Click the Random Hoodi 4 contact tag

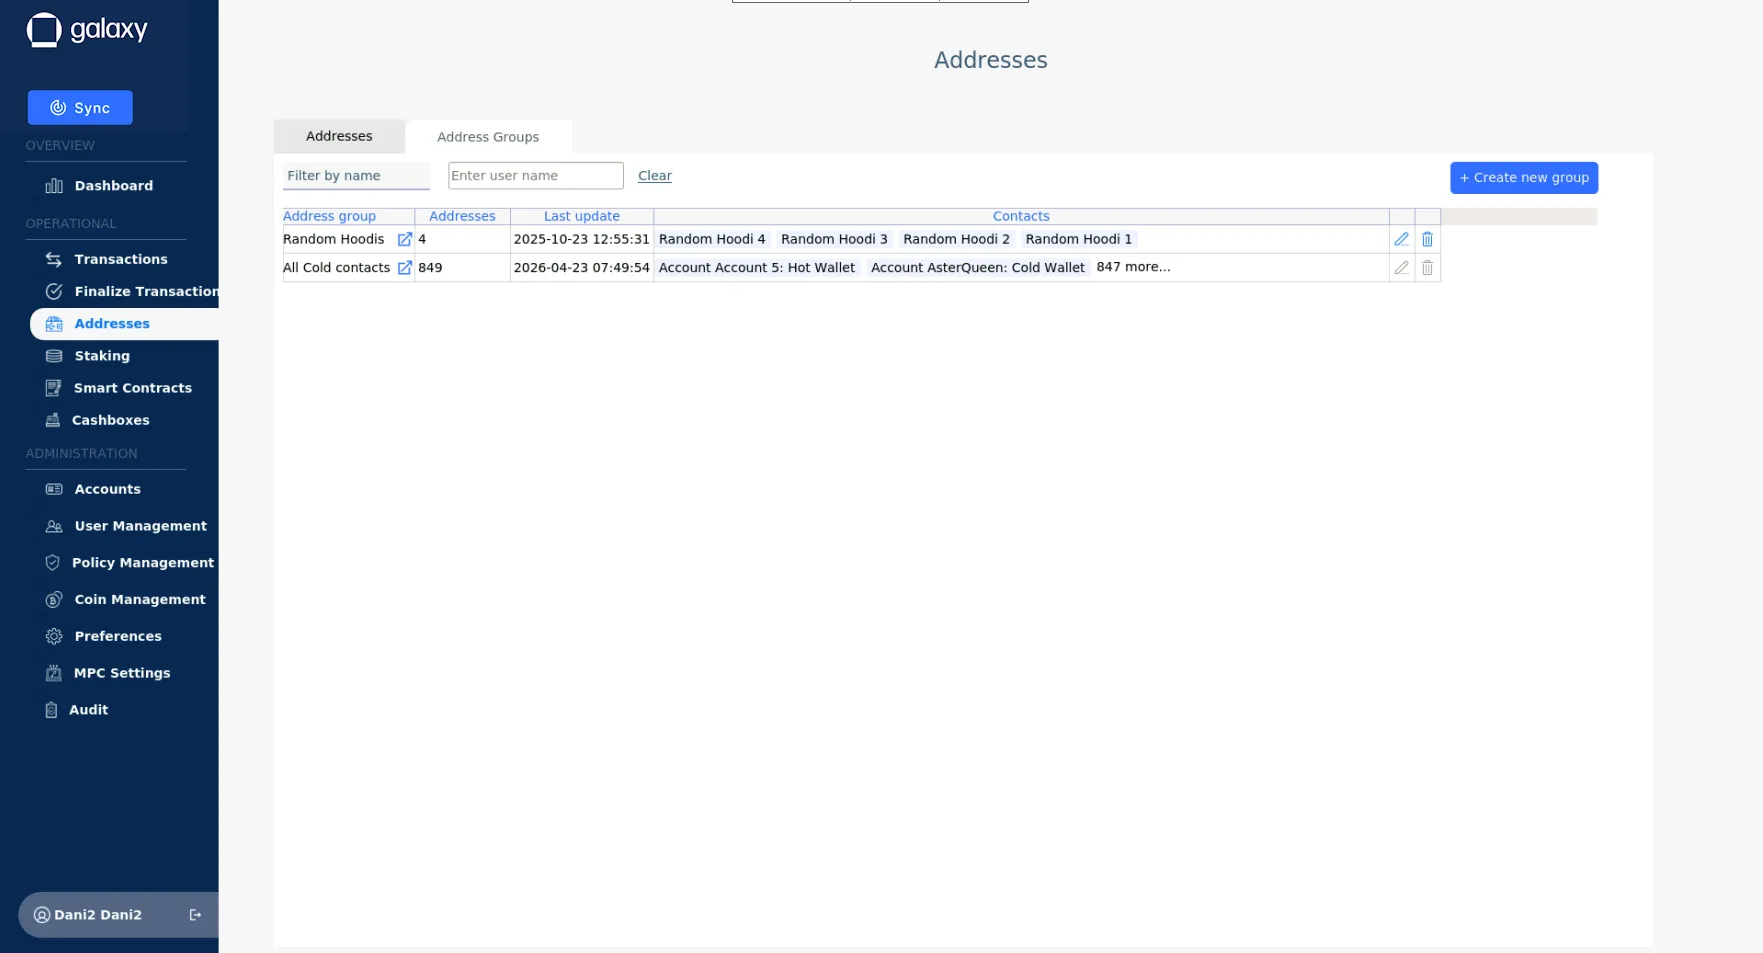coord(712,239)
